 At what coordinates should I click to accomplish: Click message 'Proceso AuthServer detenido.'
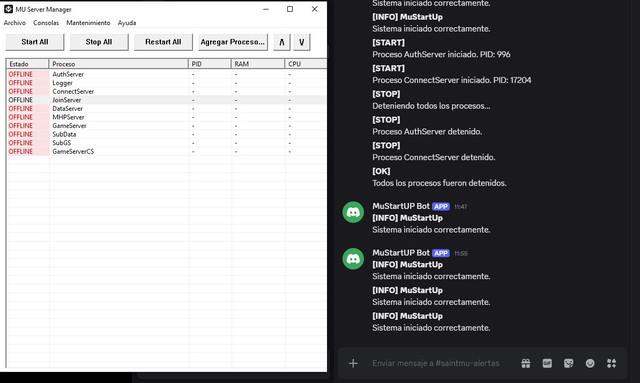[x=427, y=131]
